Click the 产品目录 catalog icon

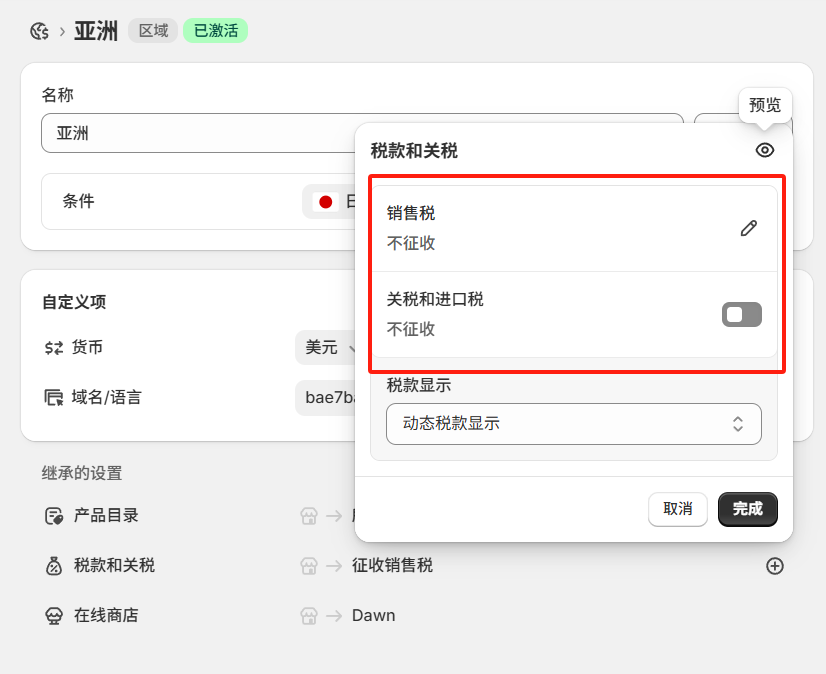pos(52,516)
